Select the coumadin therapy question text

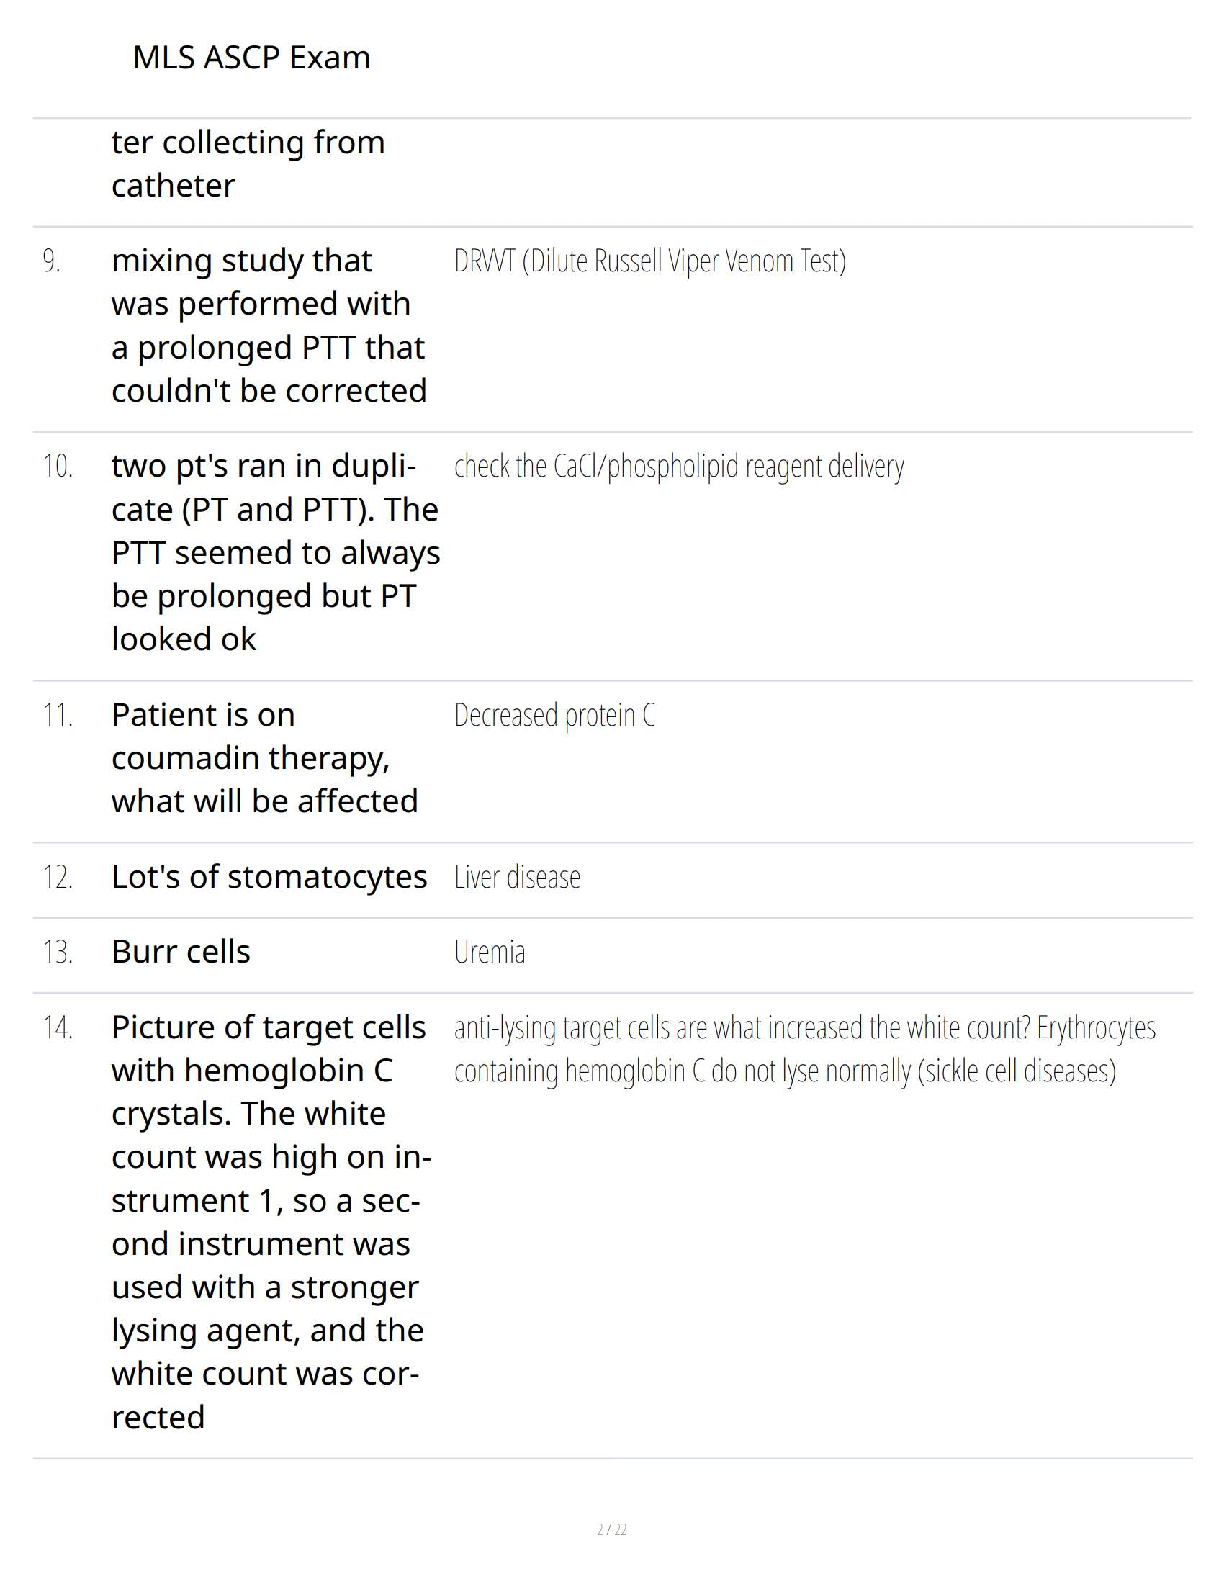(x=264, y=758)
